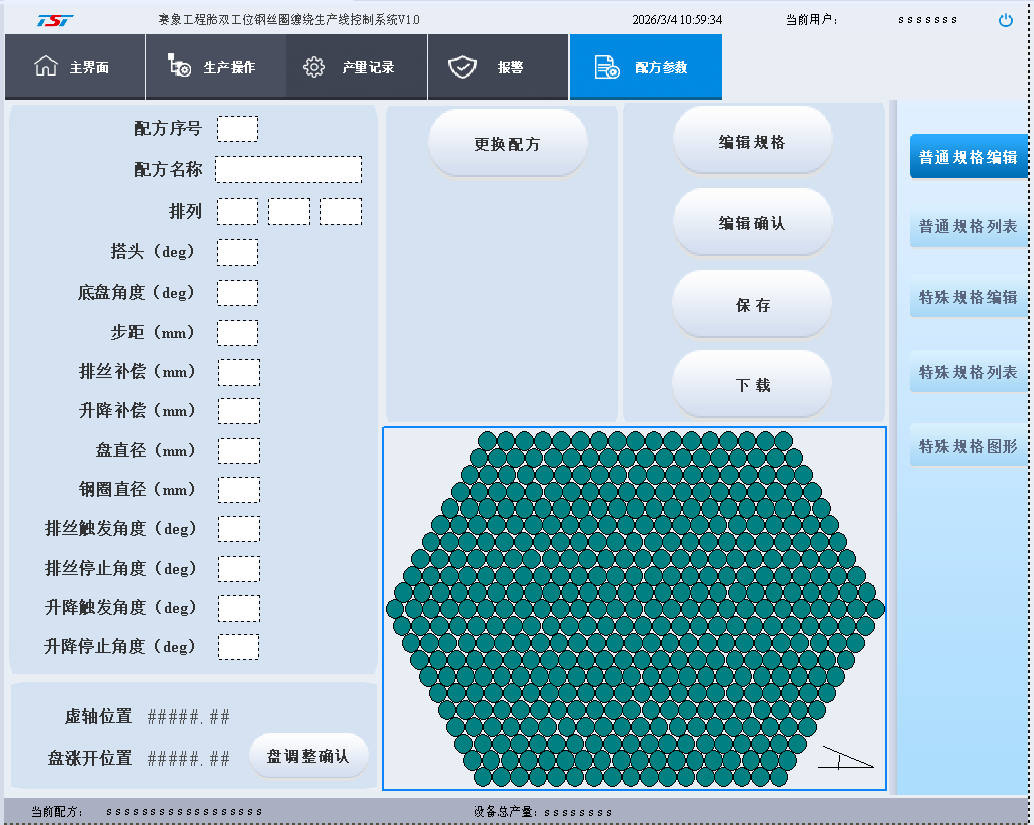The width and height of the screenshot is (1034, 825).
Task: Select the 特殊规格图形 side tab
Action: (967, 446)
